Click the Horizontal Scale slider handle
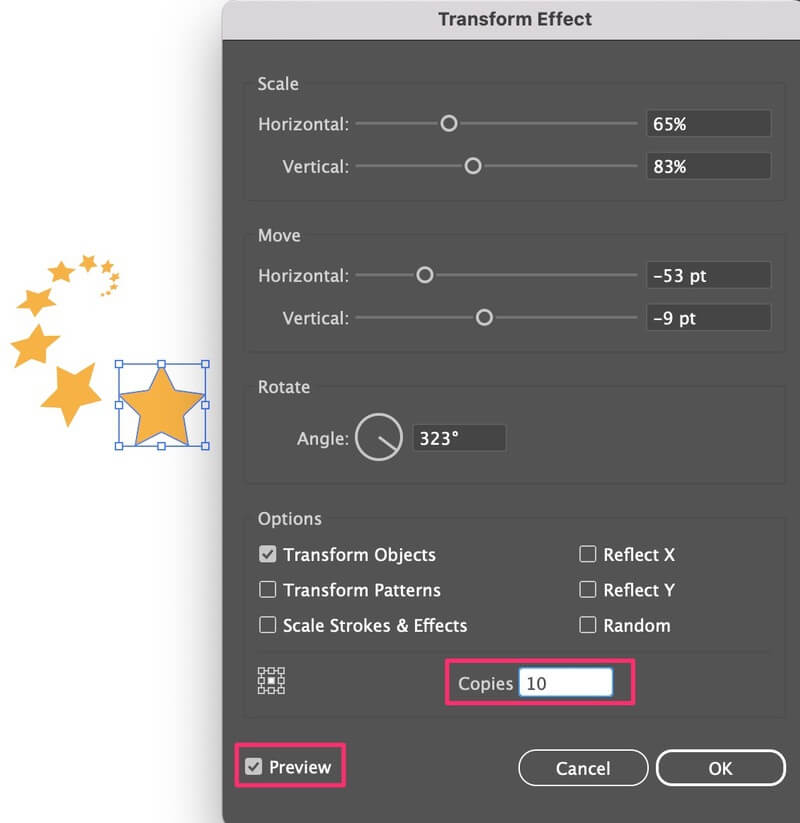800x823 pixels. click(447, 123)
